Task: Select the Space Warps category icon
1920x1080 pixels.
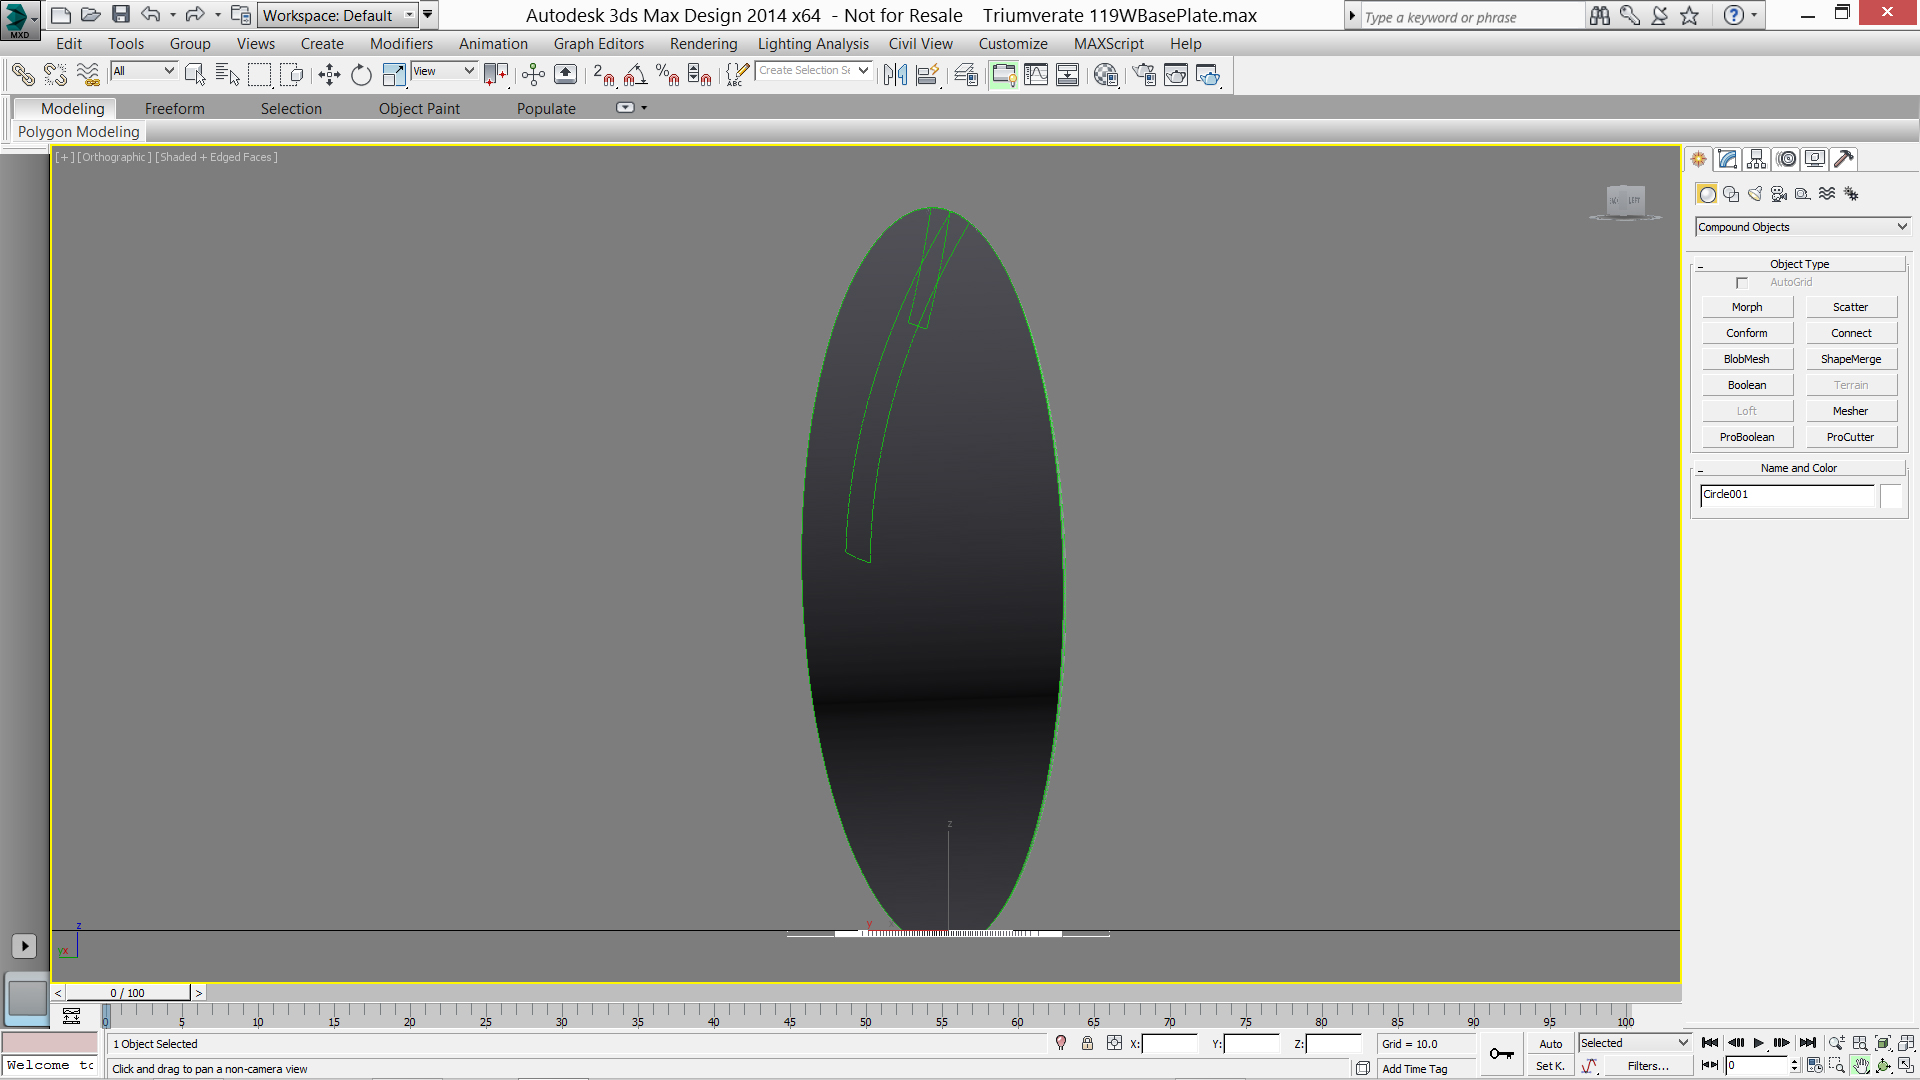Action: coord(1827,194)
